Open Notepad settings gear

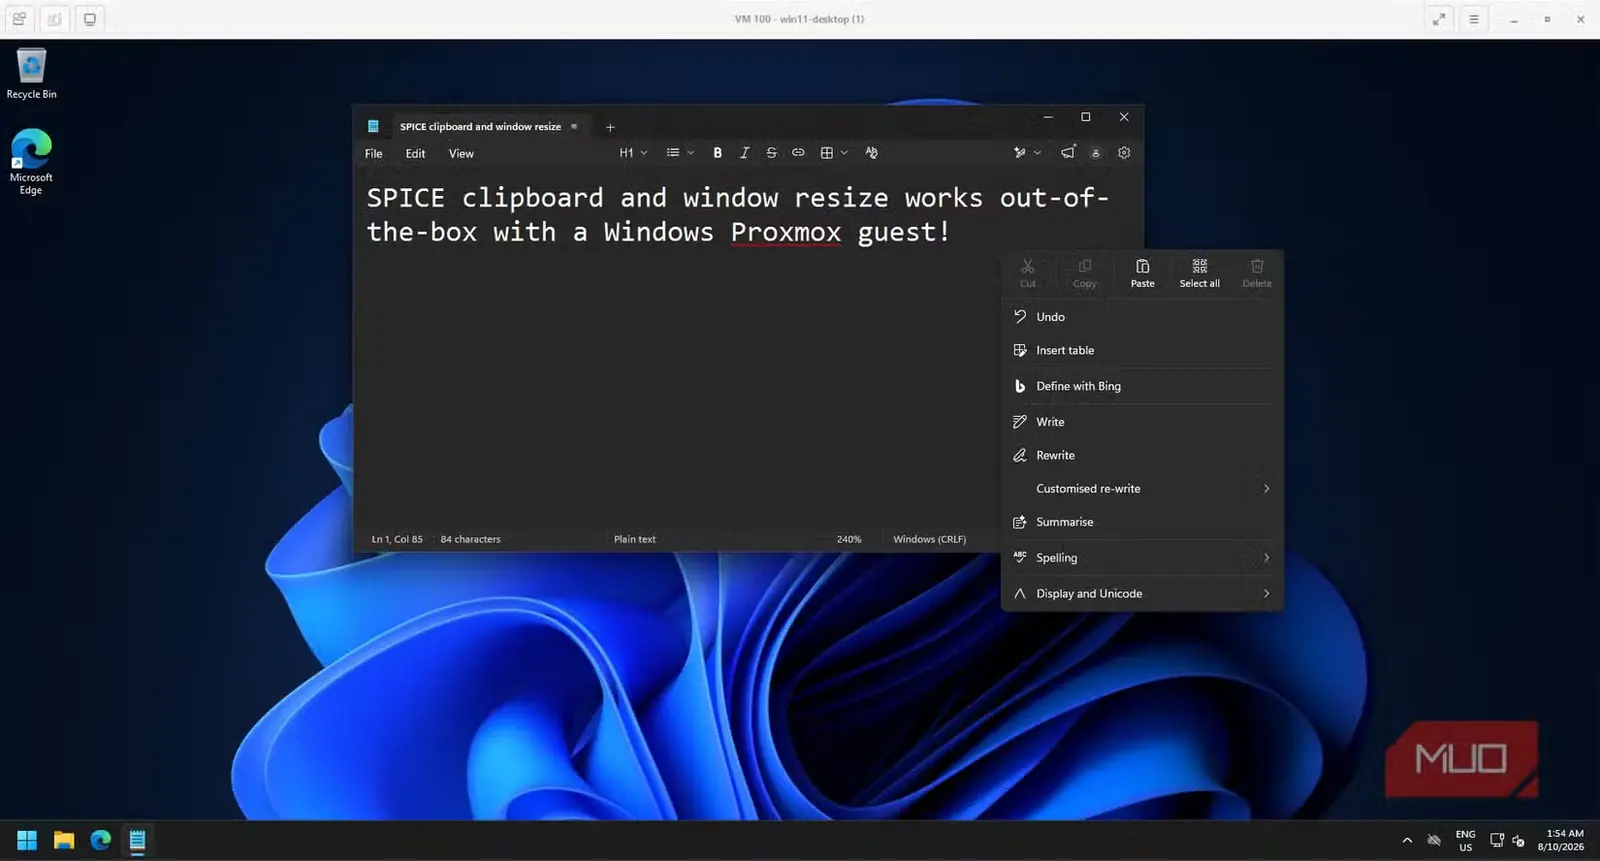point(1124,153)
